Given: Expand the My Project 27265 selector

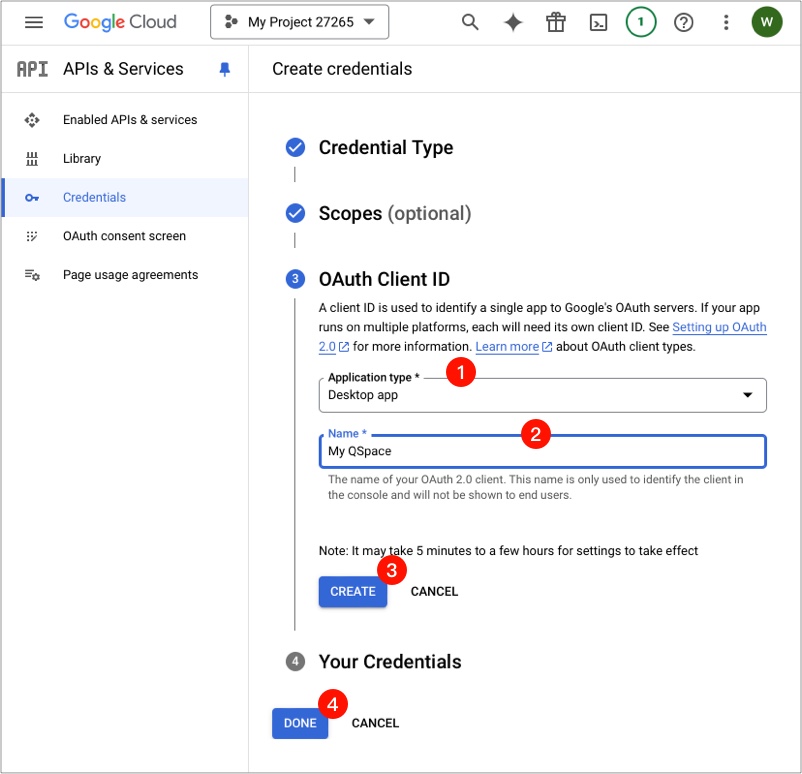Looking at the screenshot, I should point(299,22).
